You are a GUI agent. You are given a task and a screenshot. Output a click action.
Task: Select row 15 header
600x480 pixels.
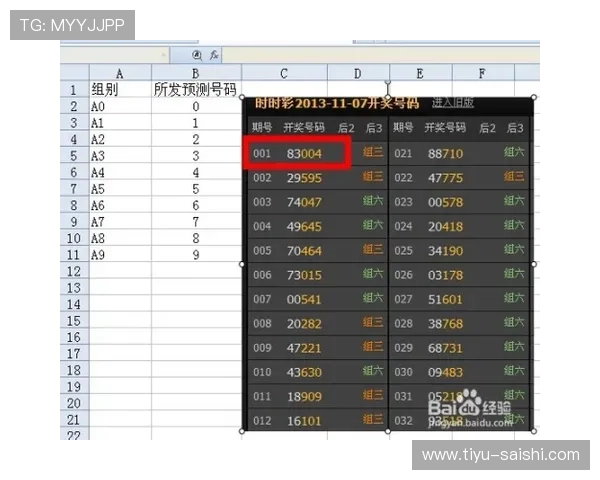click(74, 321)
